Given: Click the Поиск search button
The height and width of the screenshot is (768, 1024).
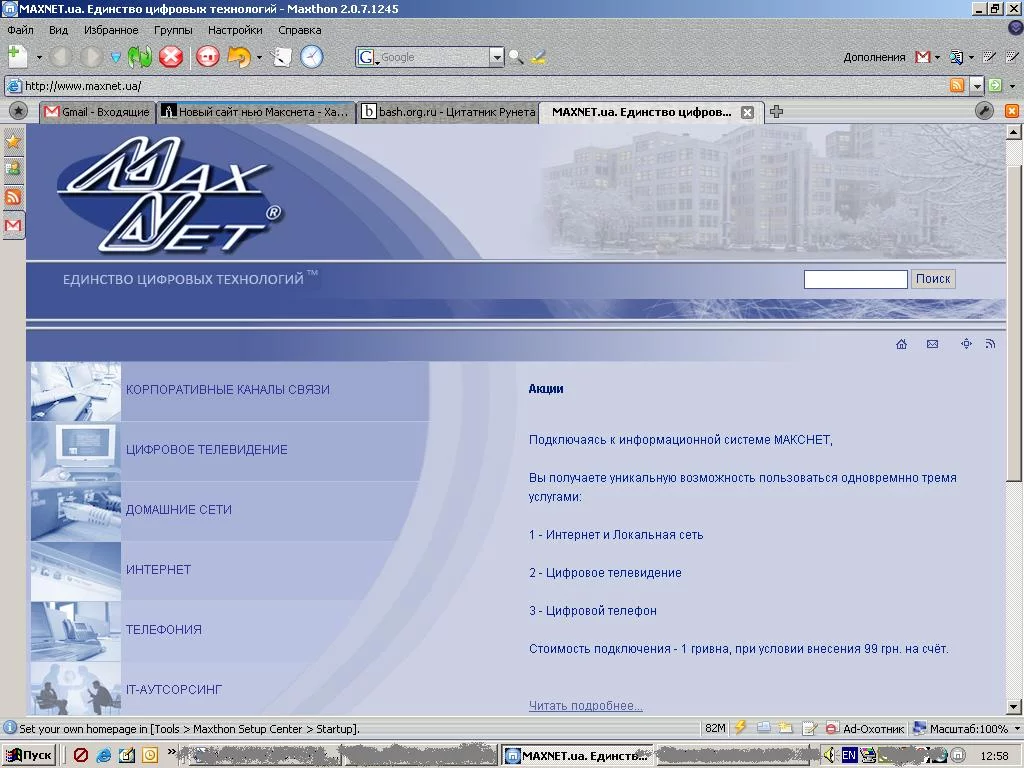Looking at the screenshot, I should pos(933,279).
